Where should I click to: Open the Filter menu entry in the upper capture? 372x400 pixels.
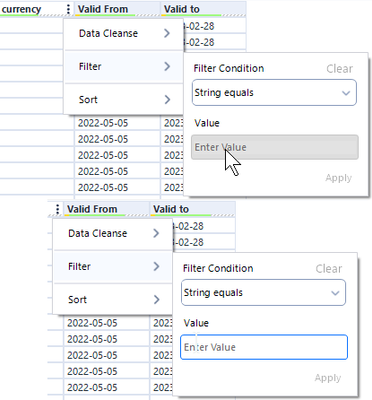[123, 66]
